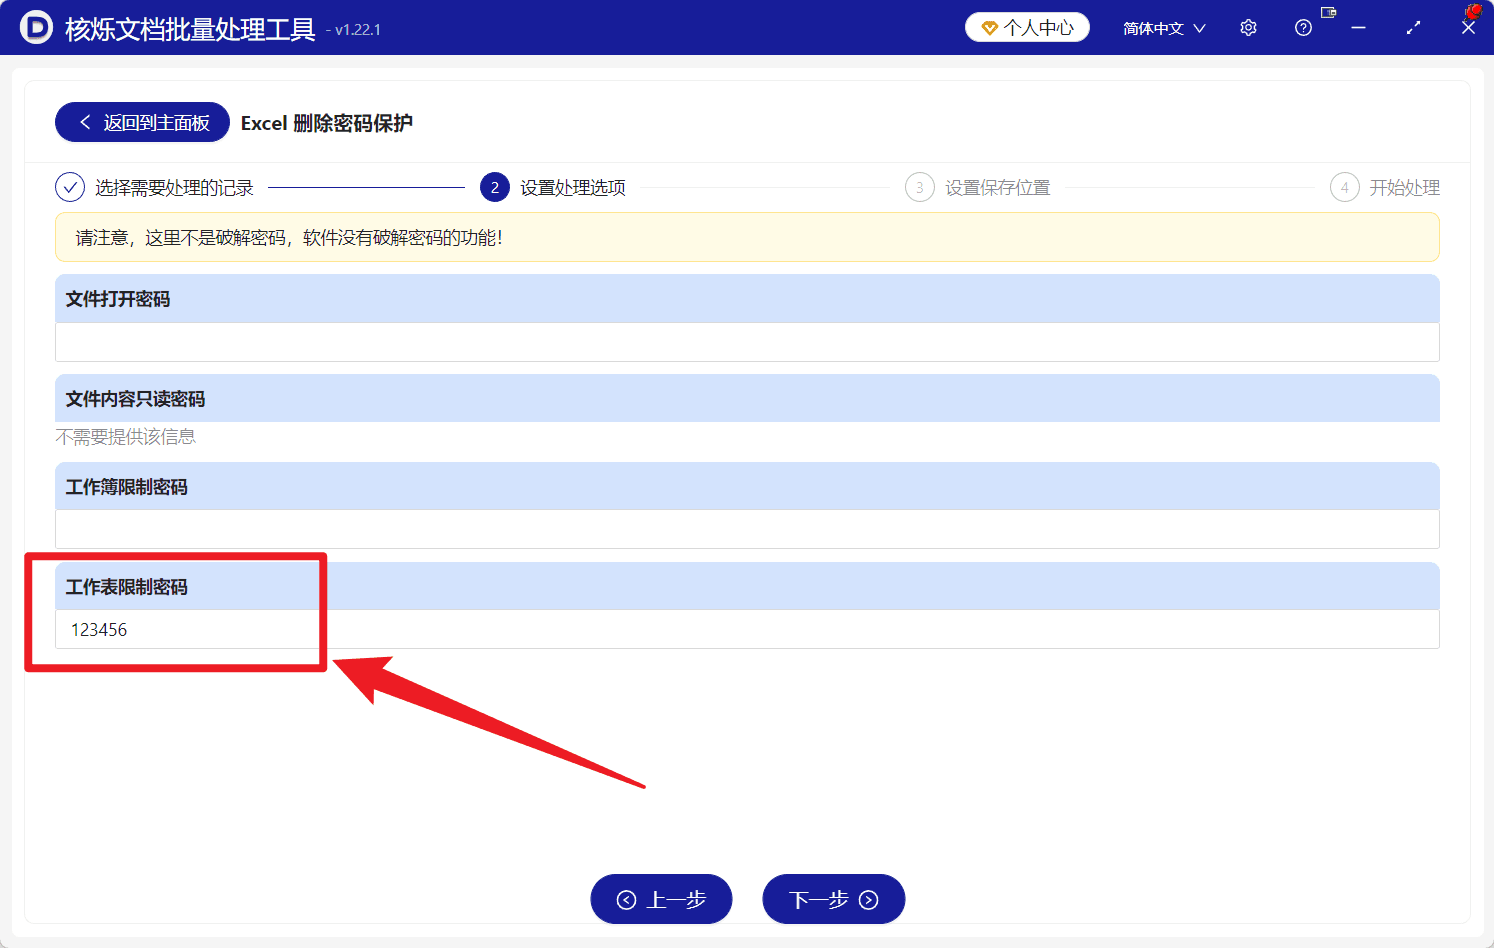Click the warning notice 请注意 text
This screenshot has width=1494, height=948.
coord(289,238)
